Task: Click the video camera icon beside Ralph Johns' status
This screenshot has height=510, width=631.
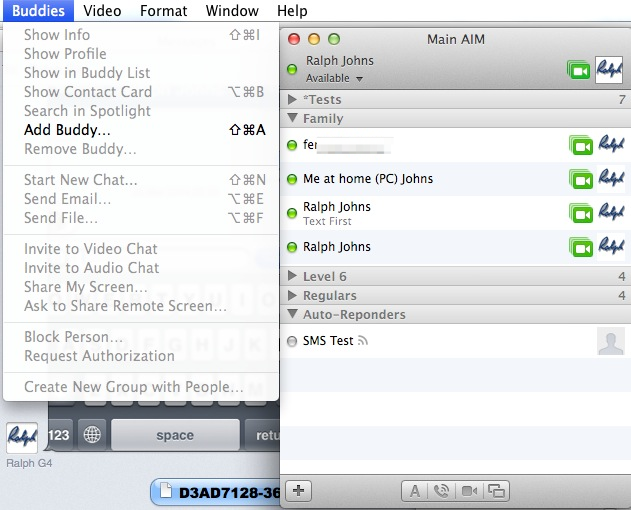Action: pyautogui.click(x=579, y=70)
